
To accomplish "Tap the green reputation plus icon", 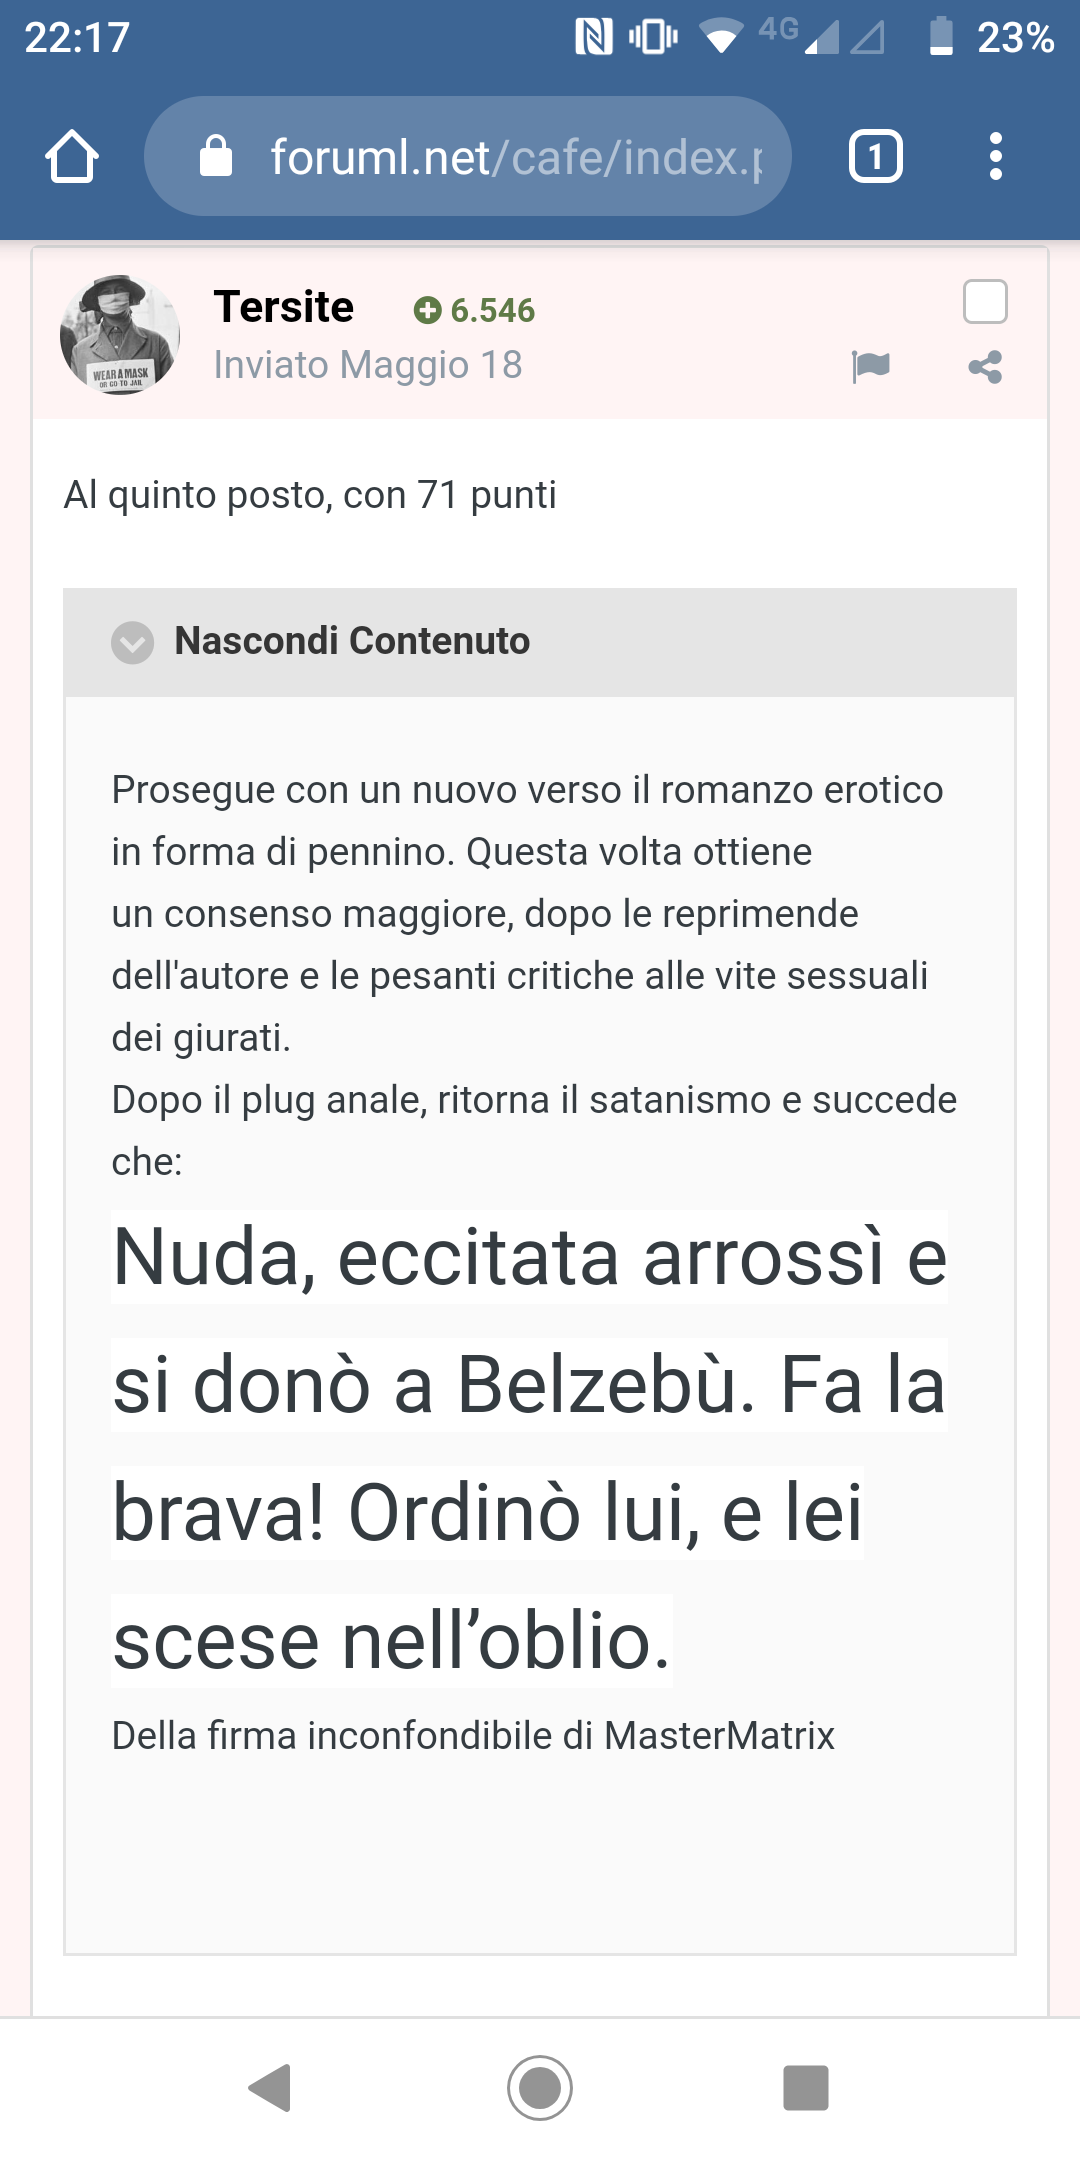I will tap(427, 311).
